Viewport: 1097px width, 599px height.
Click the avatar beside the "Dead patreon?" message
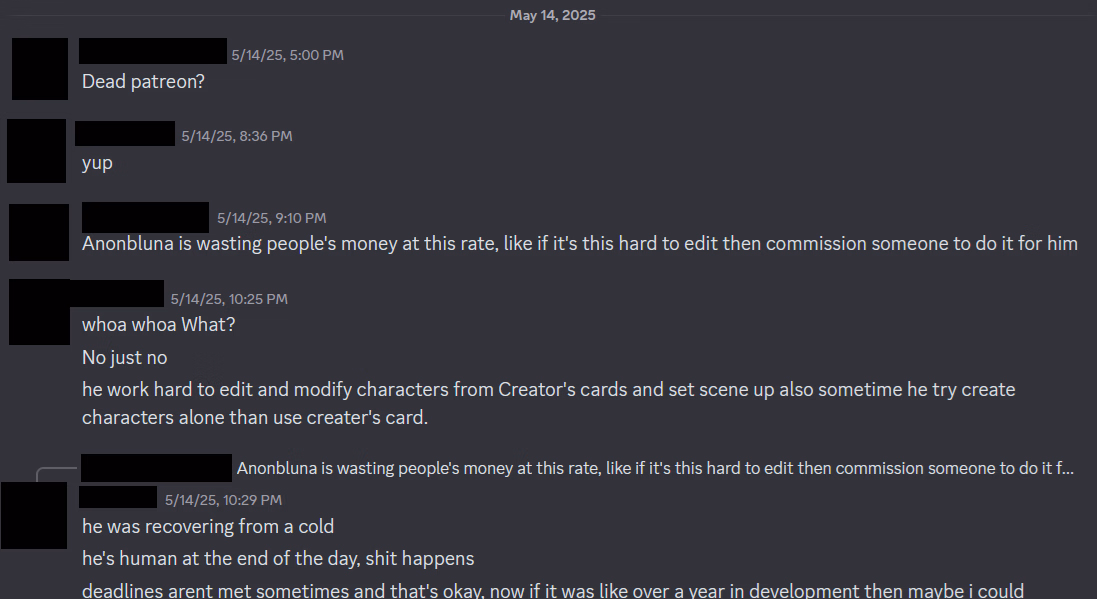click(x=40, y=69)
